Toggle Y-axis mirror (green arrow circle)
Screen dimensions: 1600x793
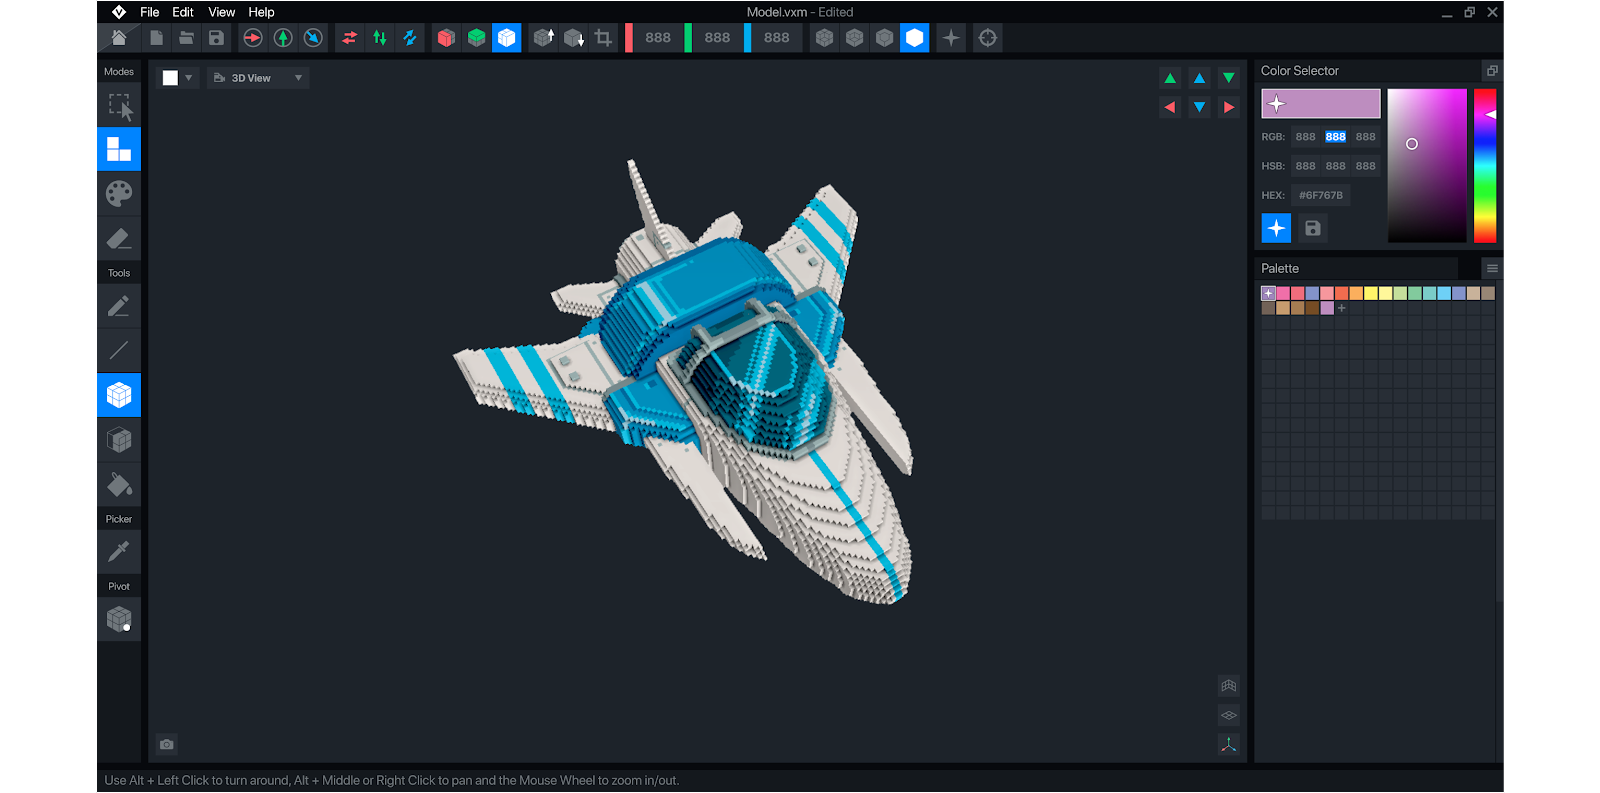pyautogui.click(x=283, y=38)
